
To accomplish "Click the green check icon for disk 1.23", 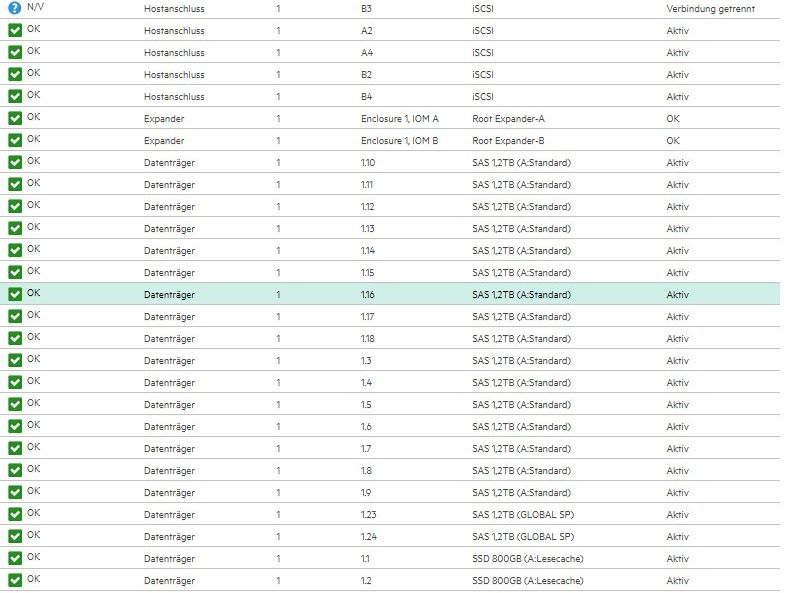I will 15,515.
